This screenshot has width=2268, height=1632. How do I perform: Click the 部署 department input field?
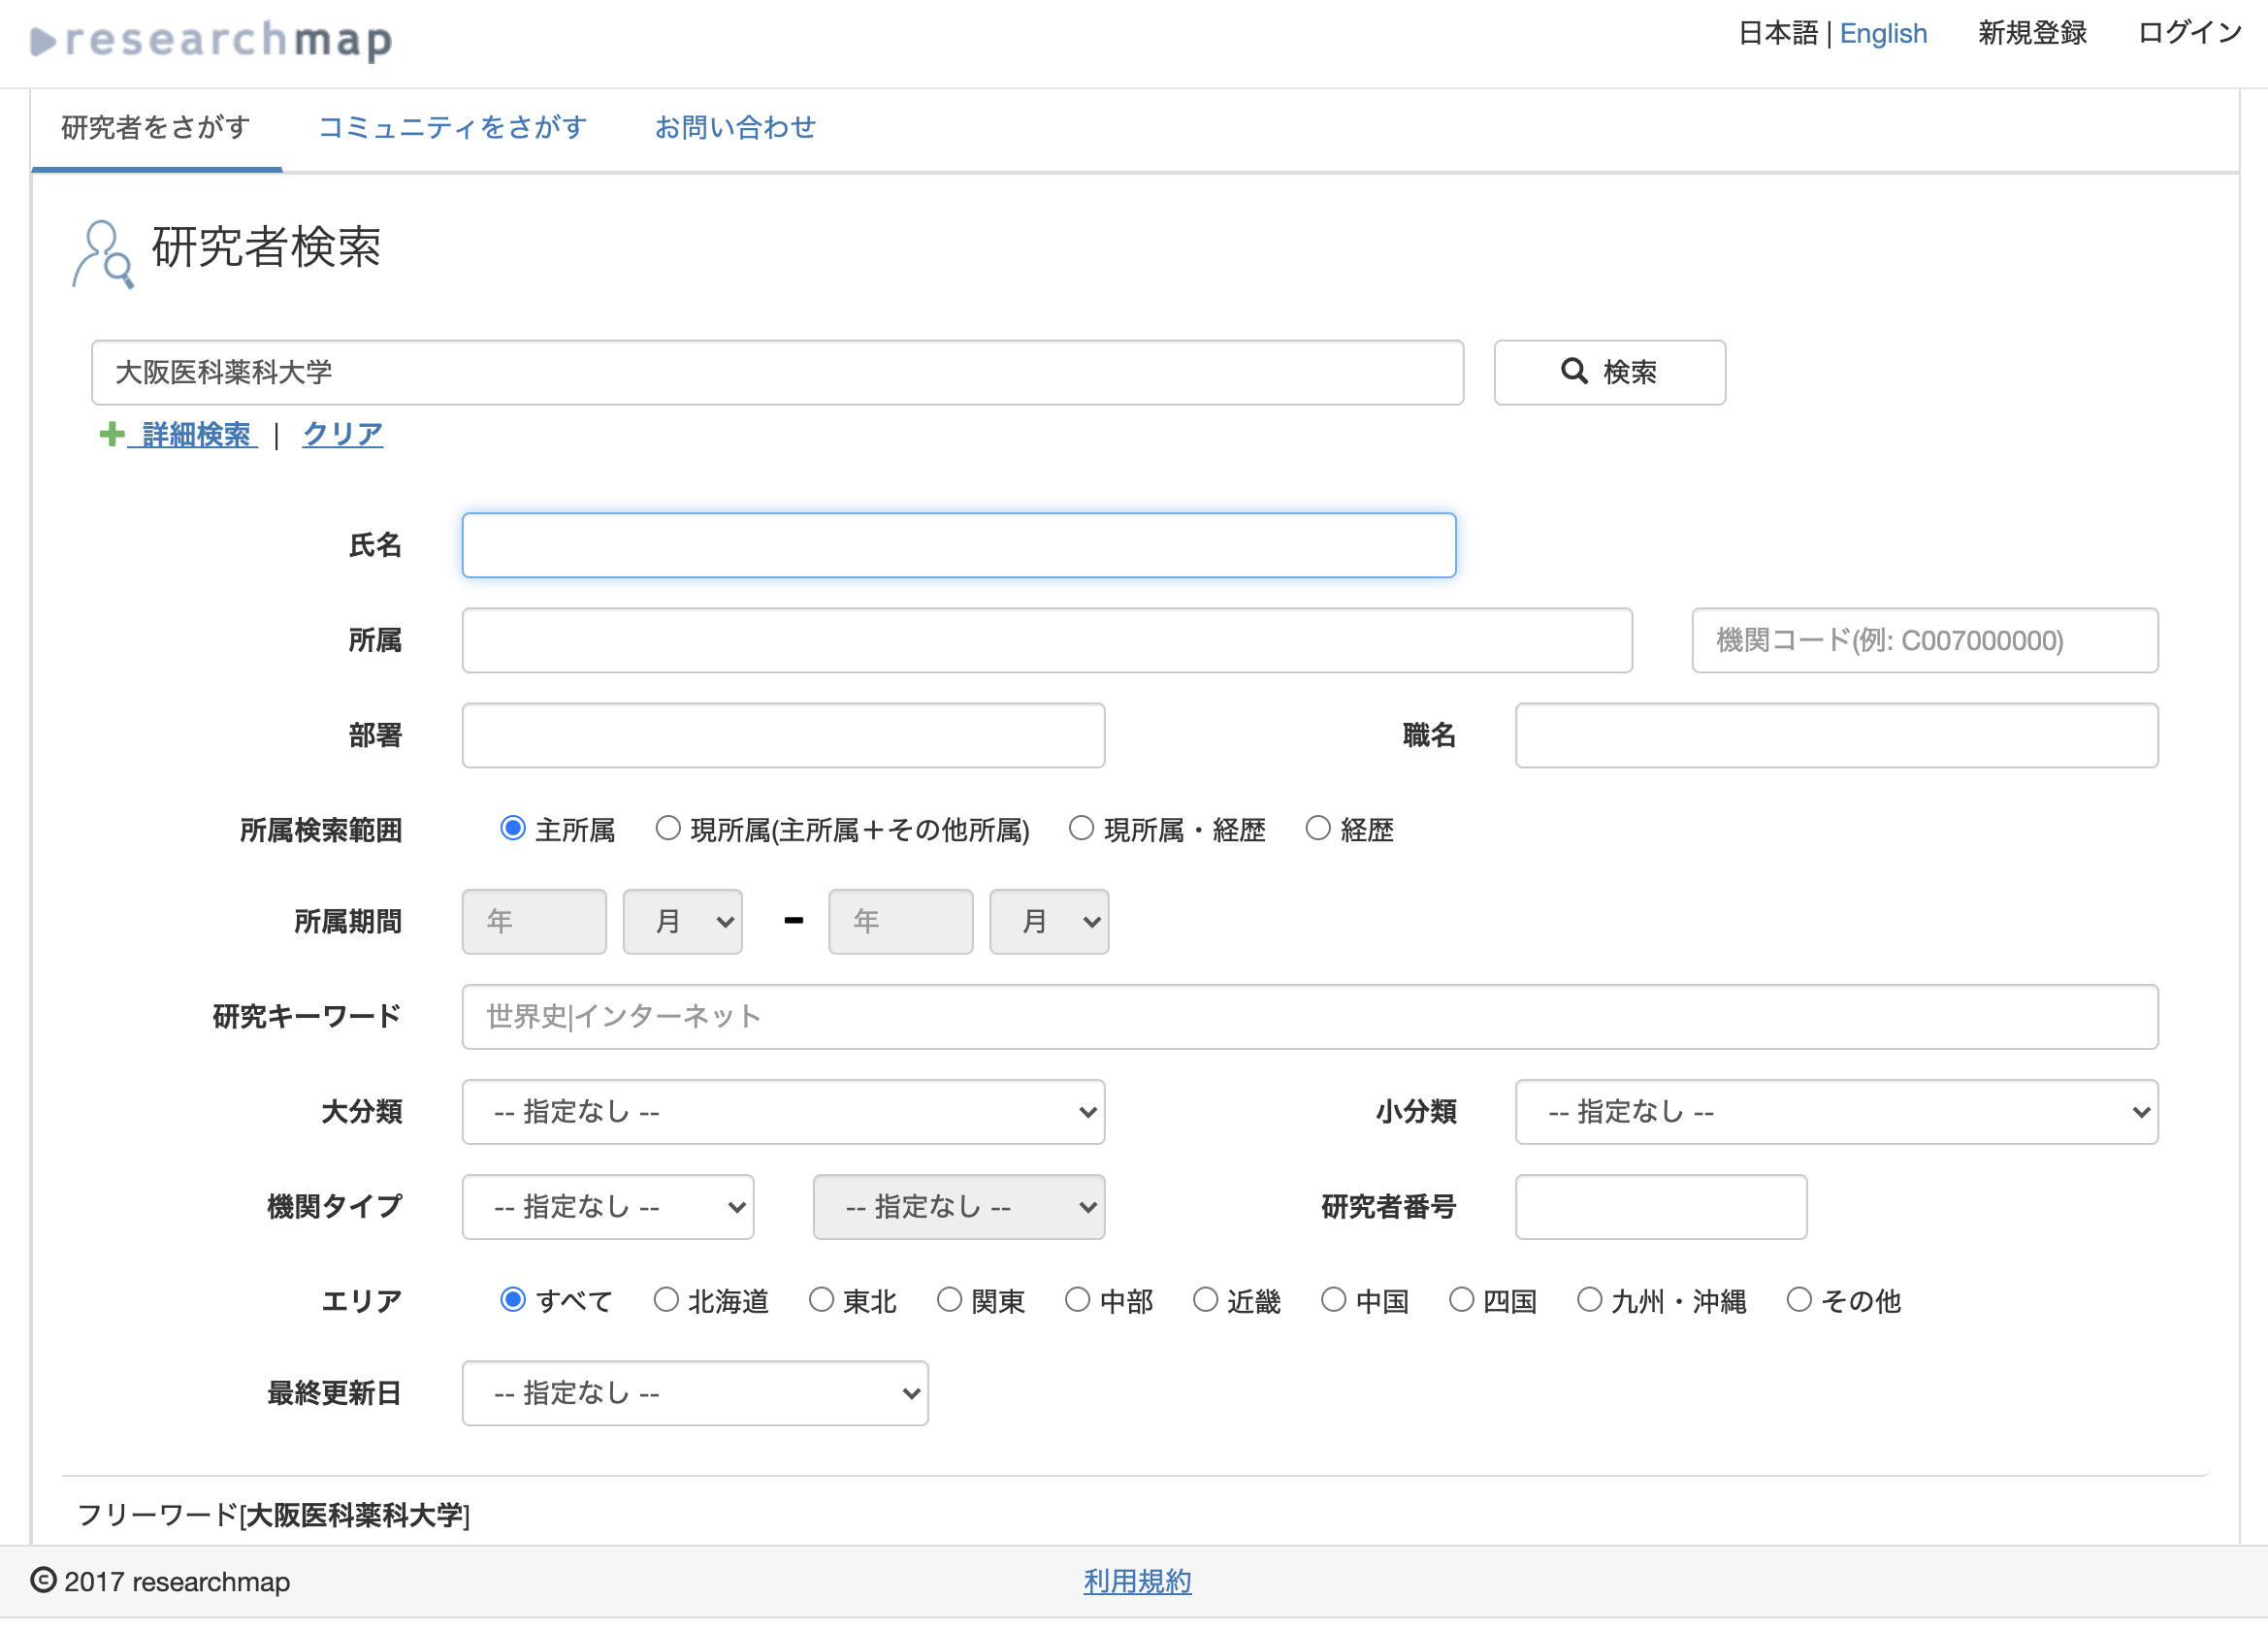(x=783, y=735)
